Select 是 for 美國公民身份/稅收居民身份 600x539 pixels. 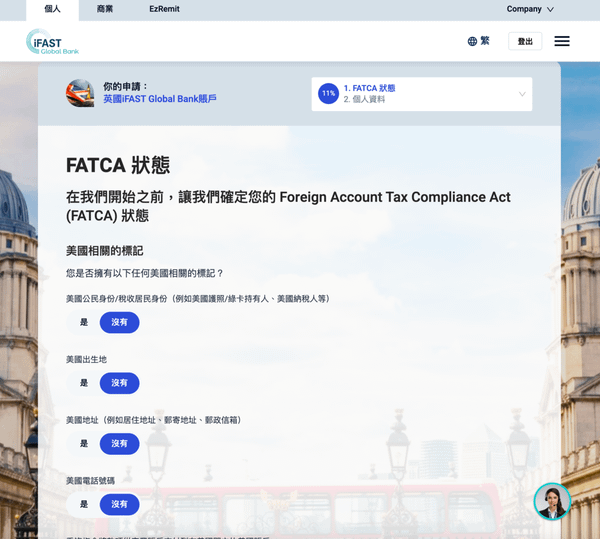point(84,322)
